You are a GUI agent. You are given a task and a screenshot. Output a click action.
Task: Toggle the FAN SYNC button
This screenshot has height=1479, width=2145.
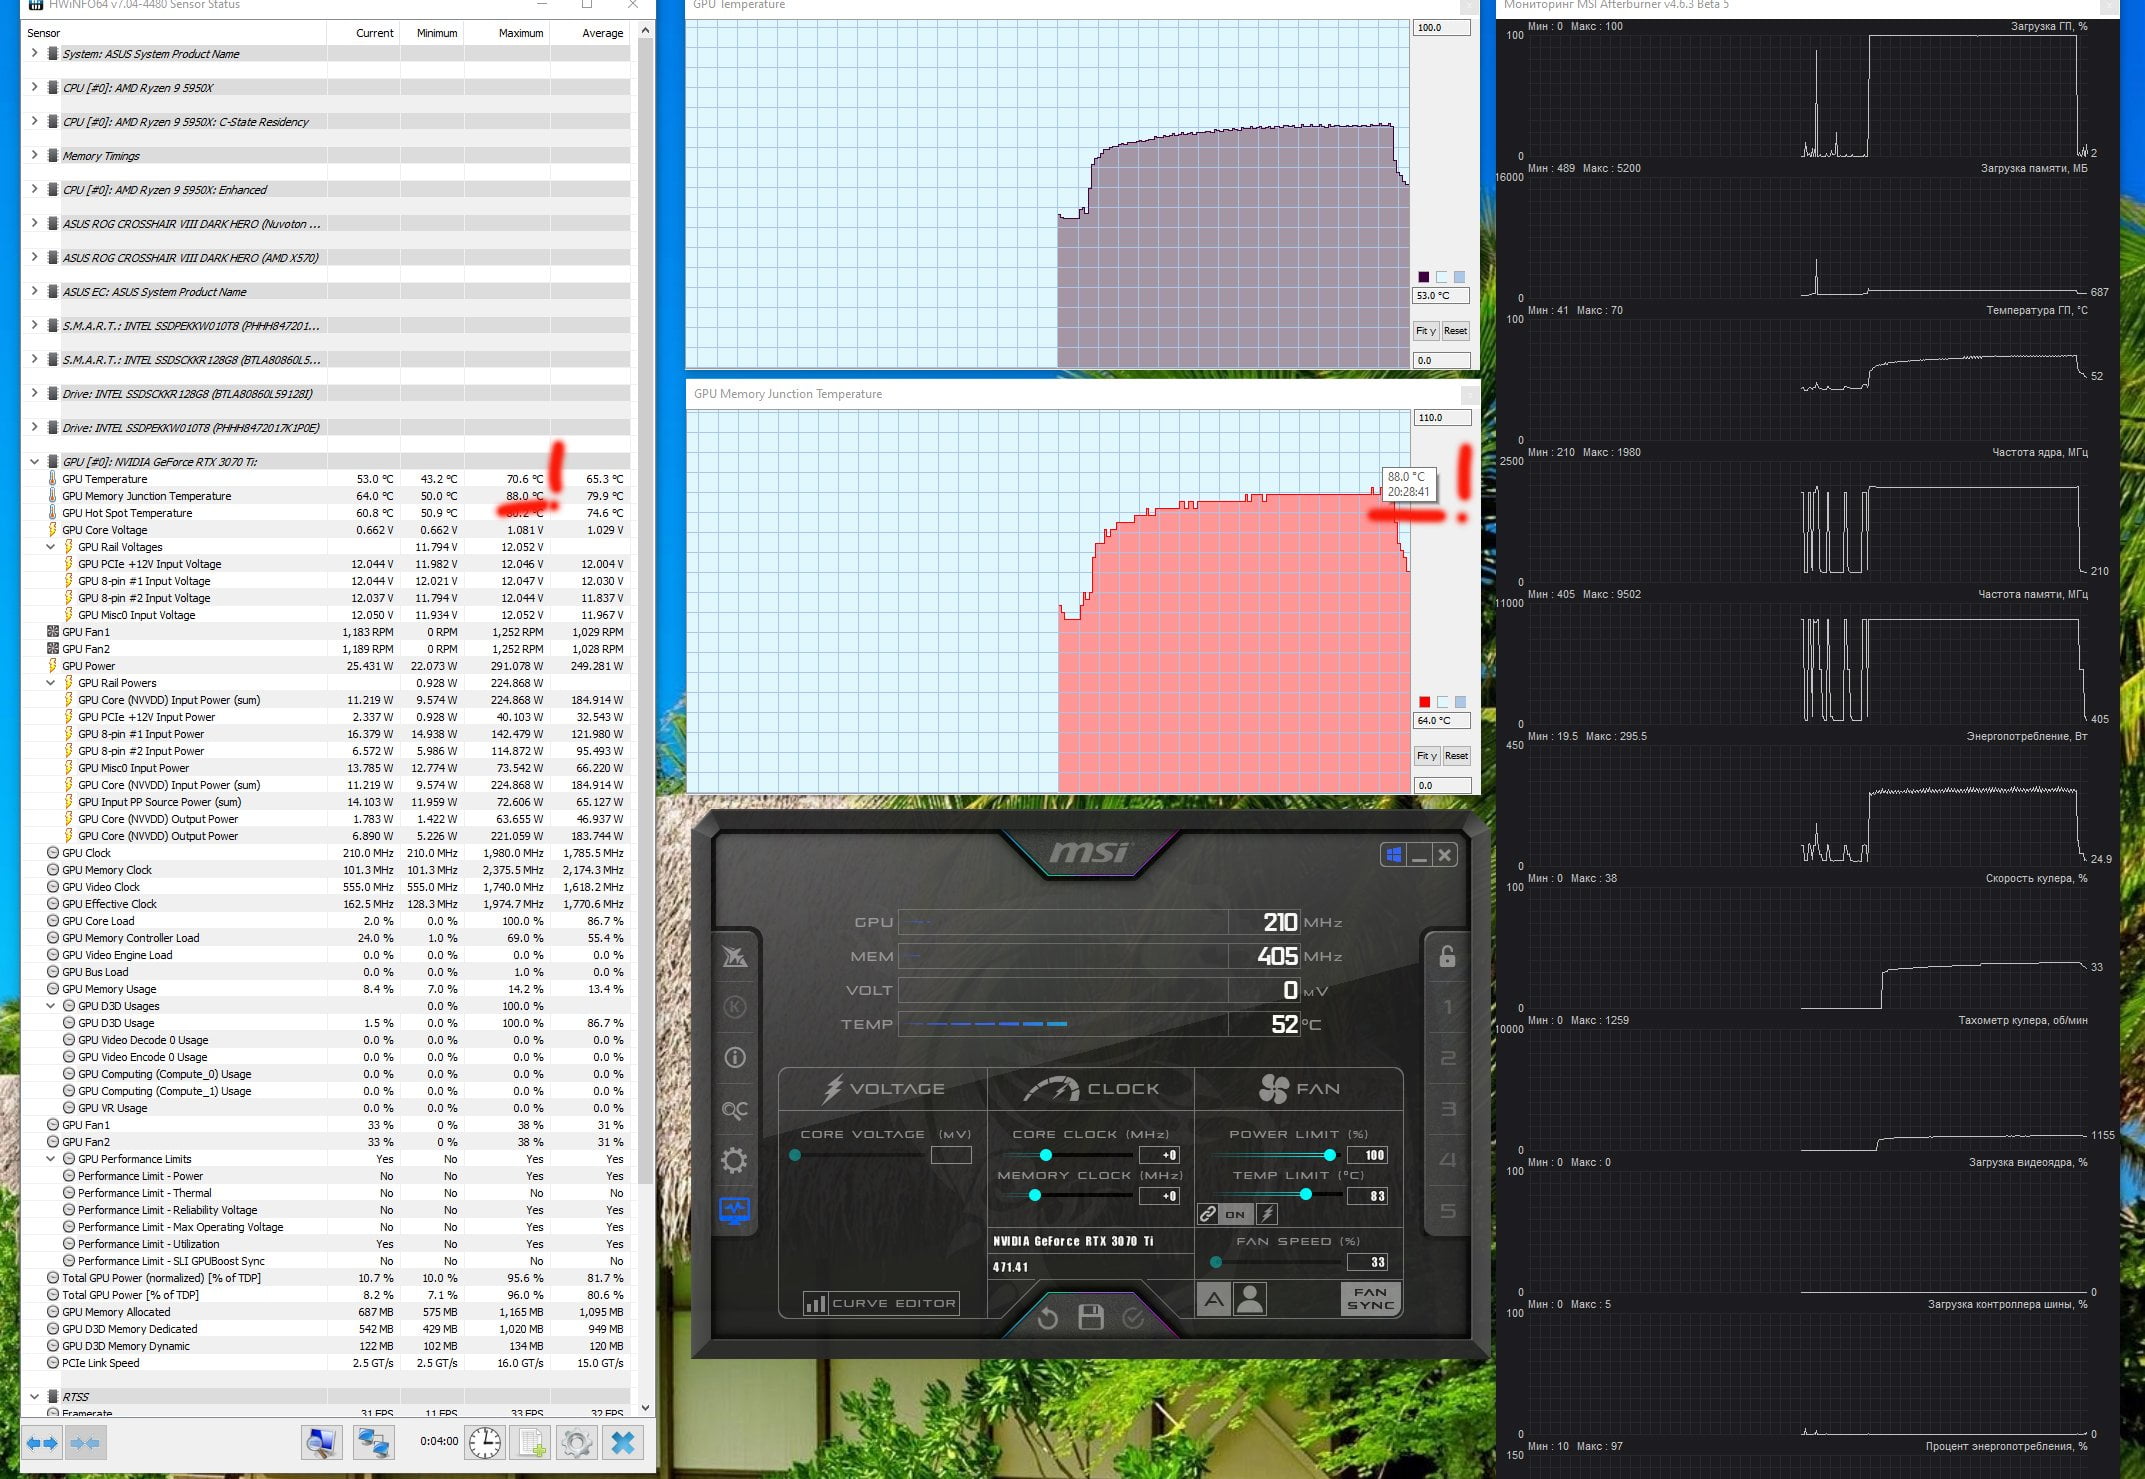click(1369, 1299)
